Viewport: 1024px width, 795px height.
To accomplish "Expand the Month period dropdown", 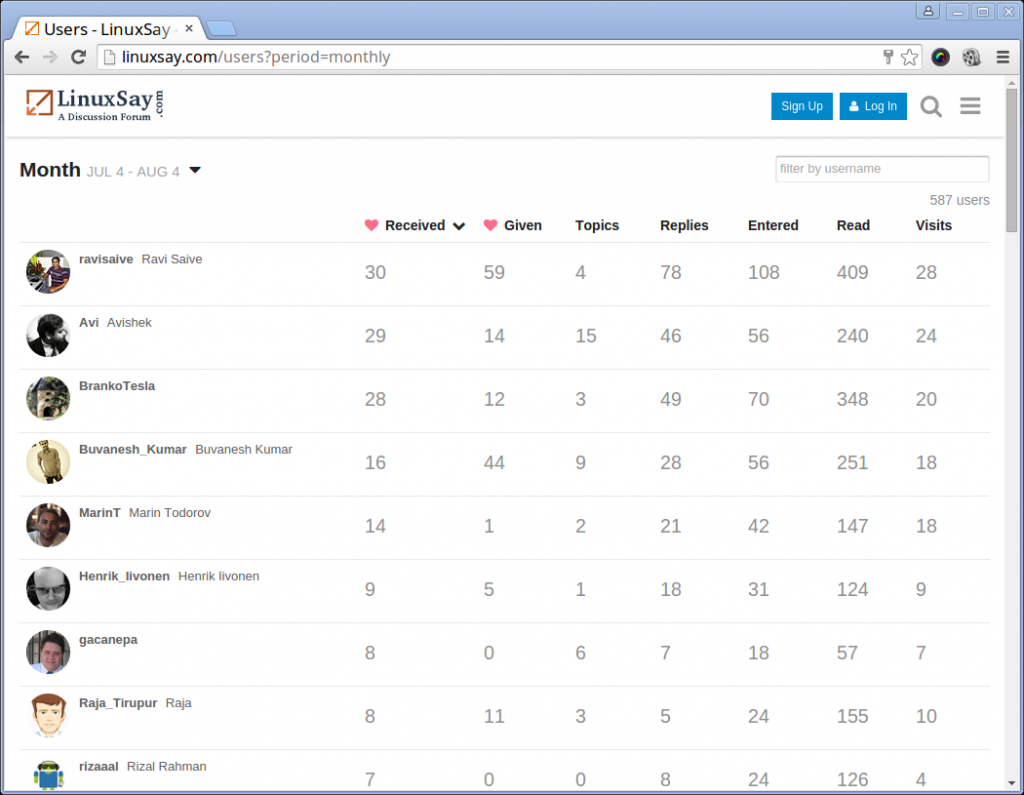I will (195, 171).
